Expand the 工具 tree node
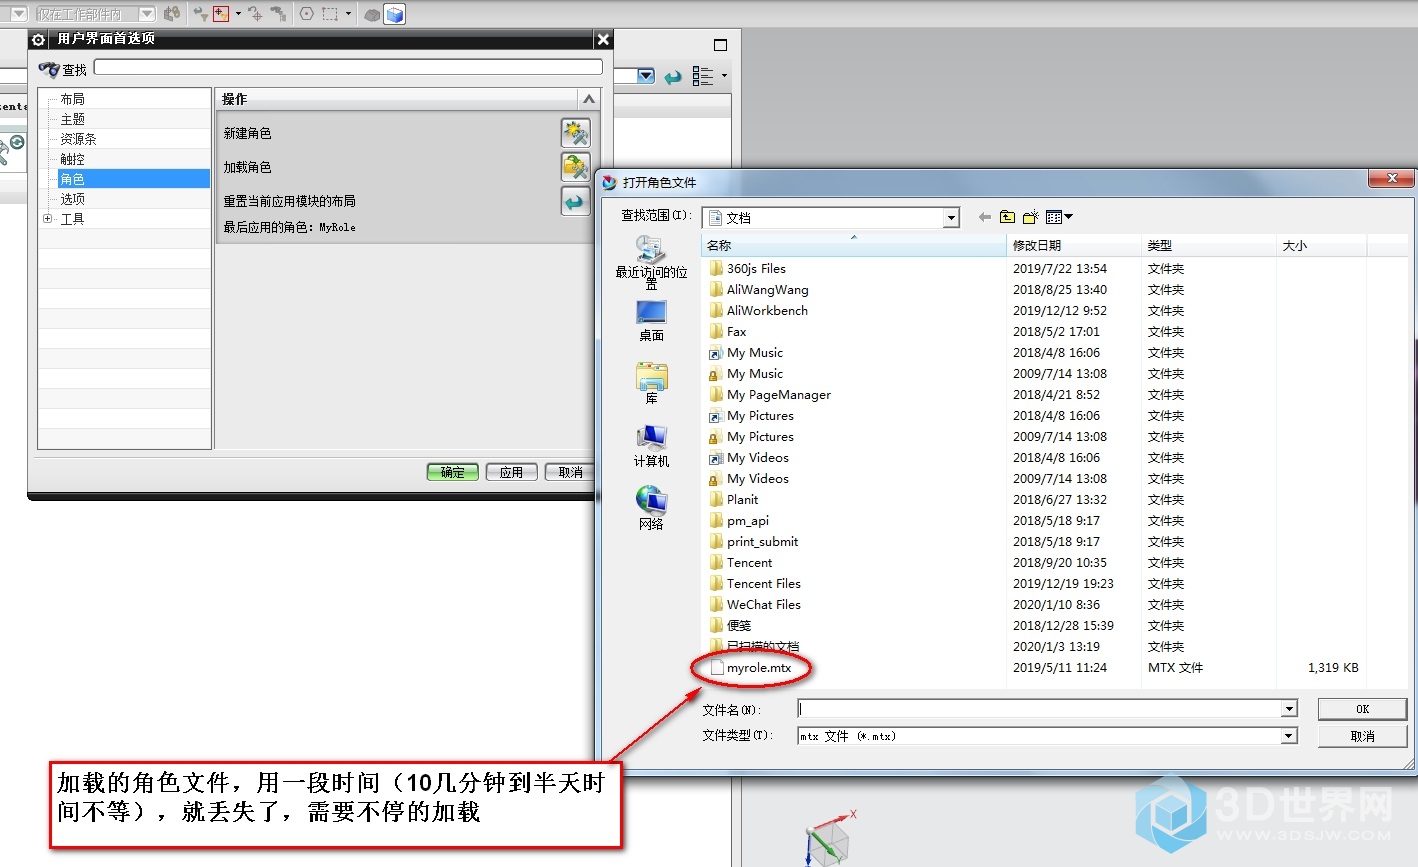The width and height of the screenshot is (1418, 867). tap(47, 219)
